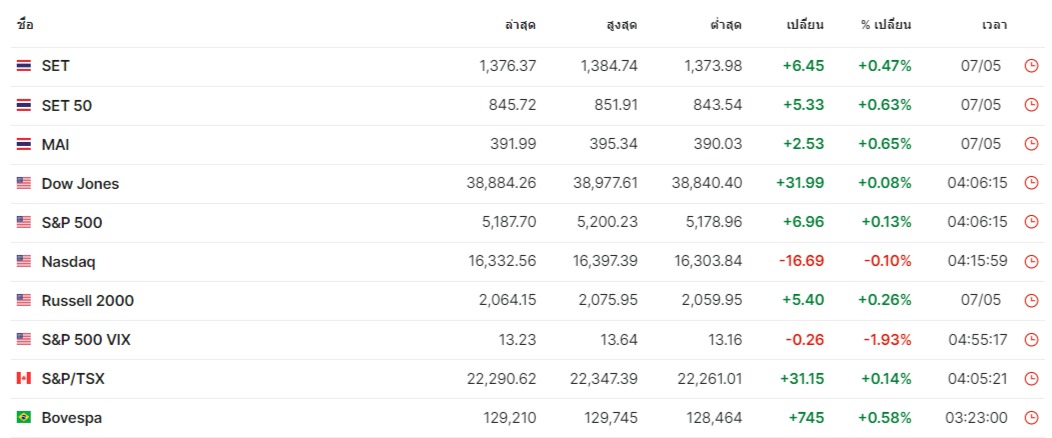
Task: Sort by the เวลา column header
Action: click(x=994, y=25)
